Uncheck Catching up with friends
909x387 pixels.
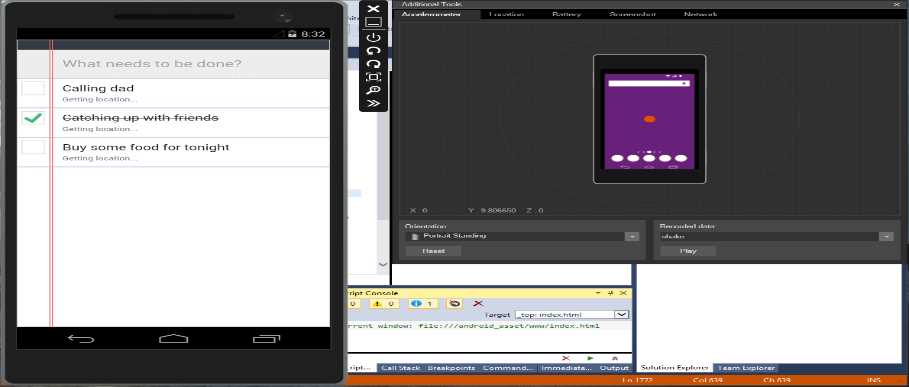coord(33,118)
